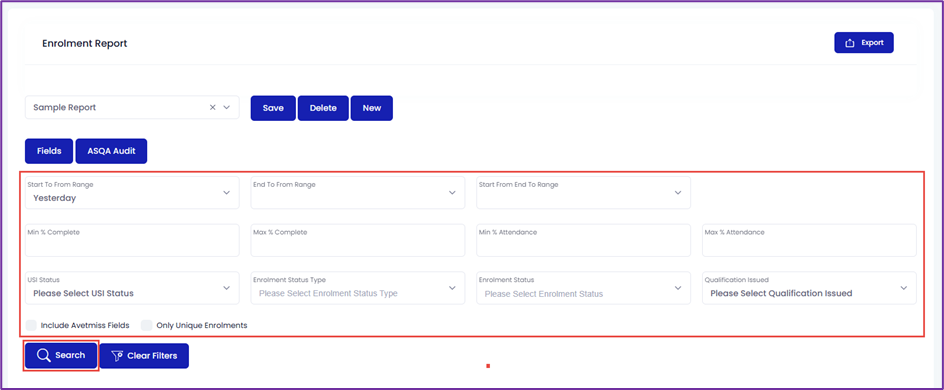Save the current report
This screenshot has width=944, height=390.
273,108
